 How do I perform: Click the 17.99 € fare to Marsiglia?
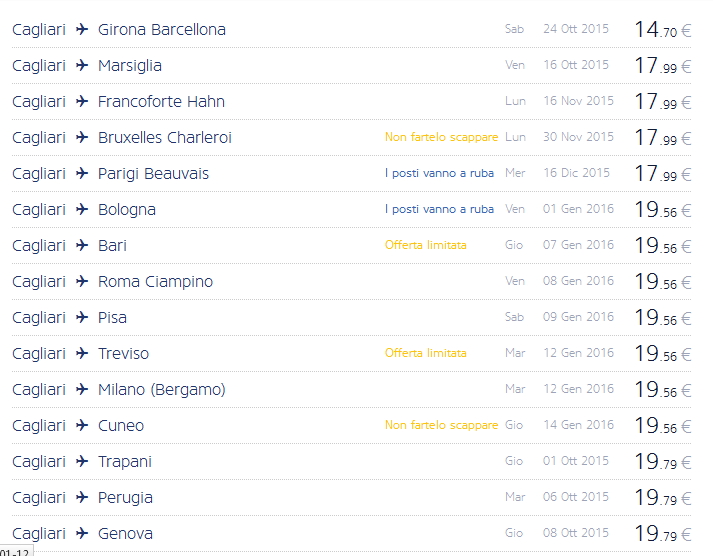click(x=661, y=66)
